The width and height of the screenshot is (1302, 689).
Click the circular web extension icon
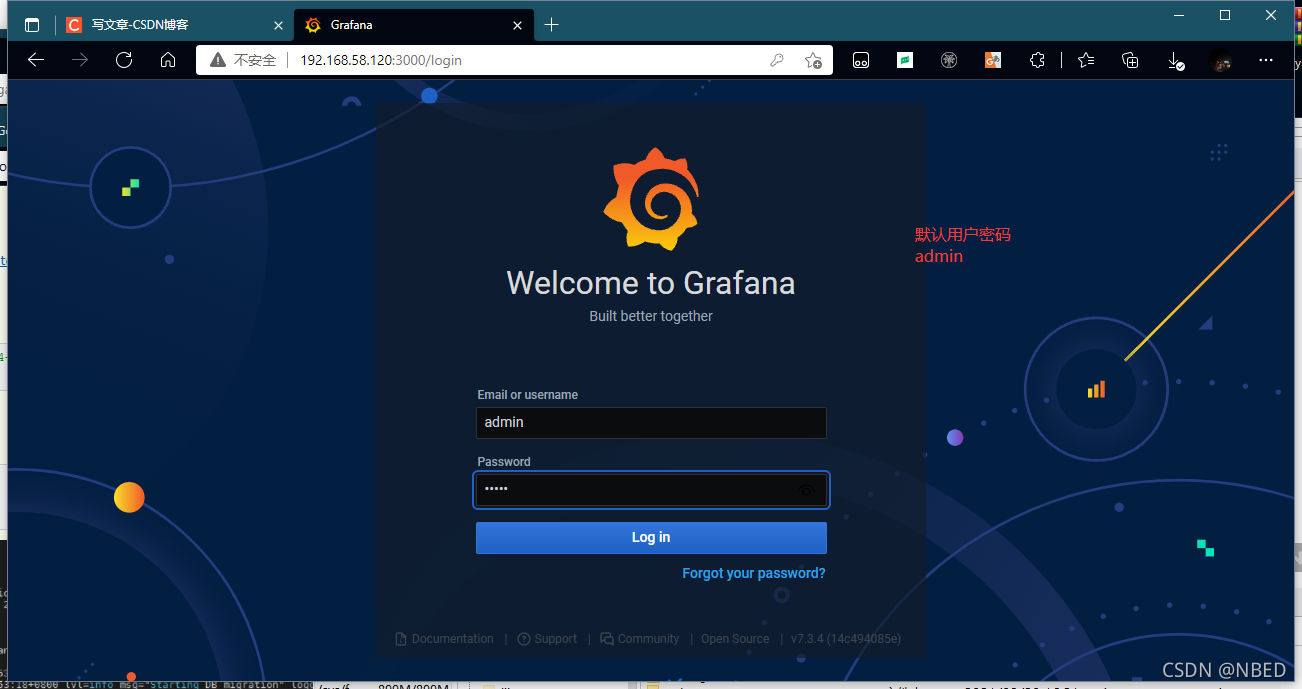(949, 60)
